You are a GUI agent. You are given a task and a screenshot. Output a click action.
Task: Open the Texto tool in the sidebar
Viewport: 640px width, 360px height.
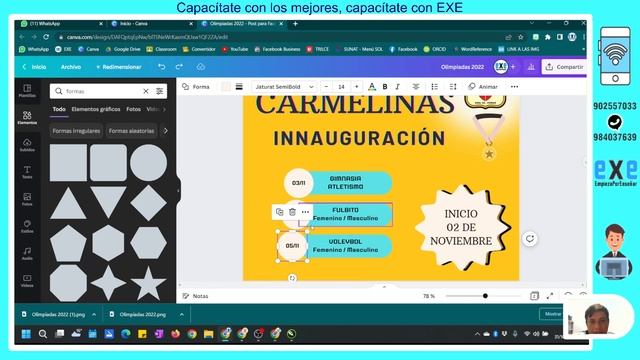27,172
